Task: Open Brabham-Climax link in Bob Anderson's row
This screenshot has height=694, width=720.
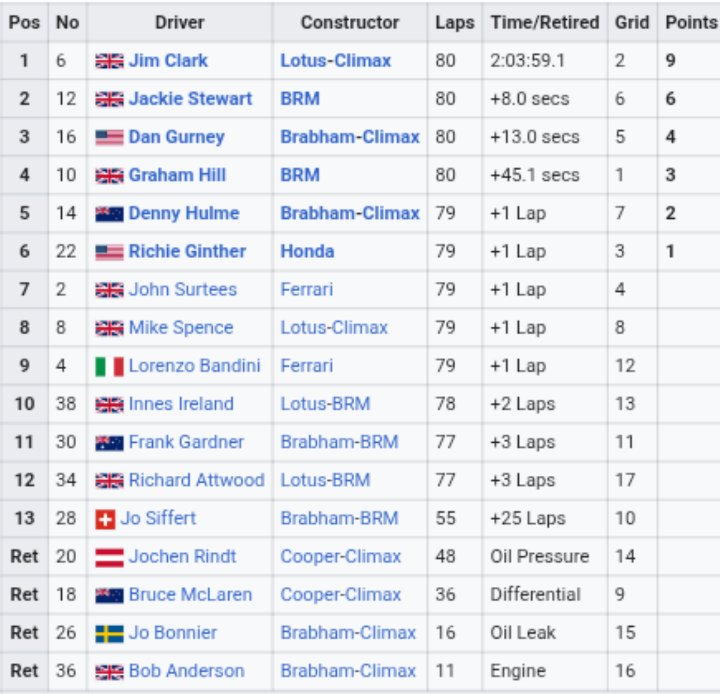Action: click(348, 671)
